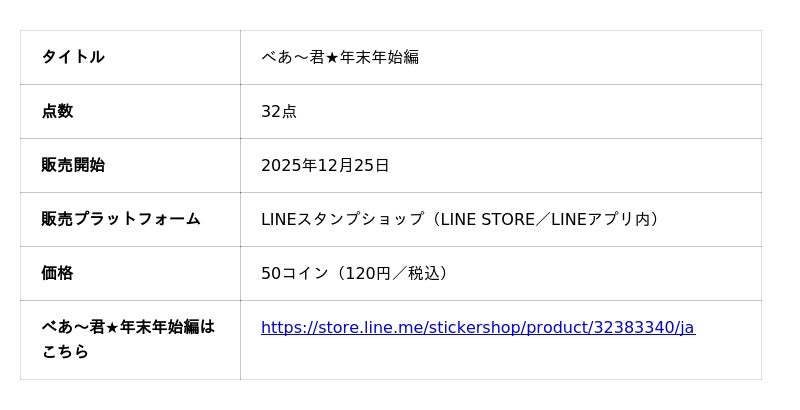
Task: Click the 販売開始 row label
Action: (73, 165)
